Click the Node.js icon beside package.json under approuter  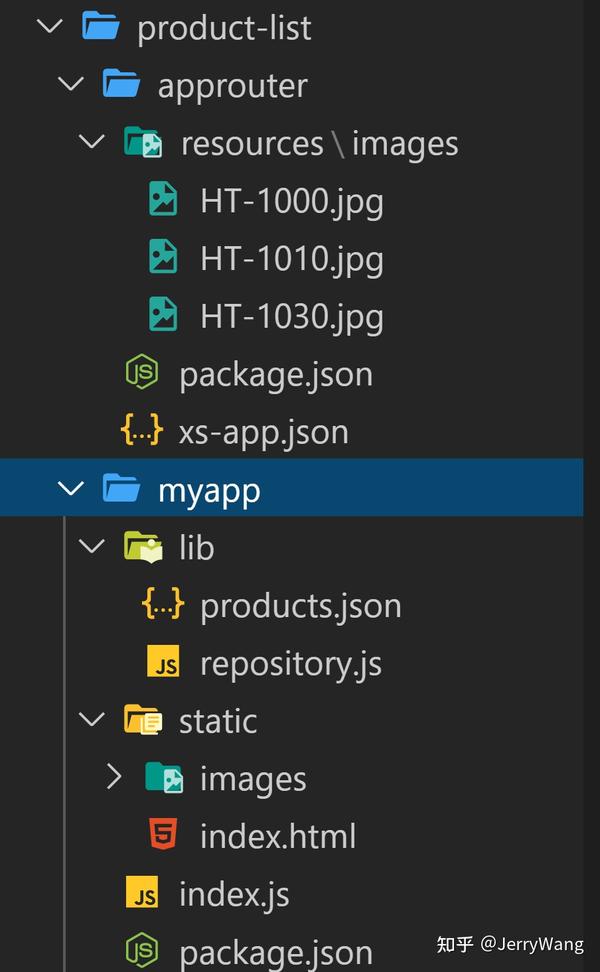click(140, 373)
